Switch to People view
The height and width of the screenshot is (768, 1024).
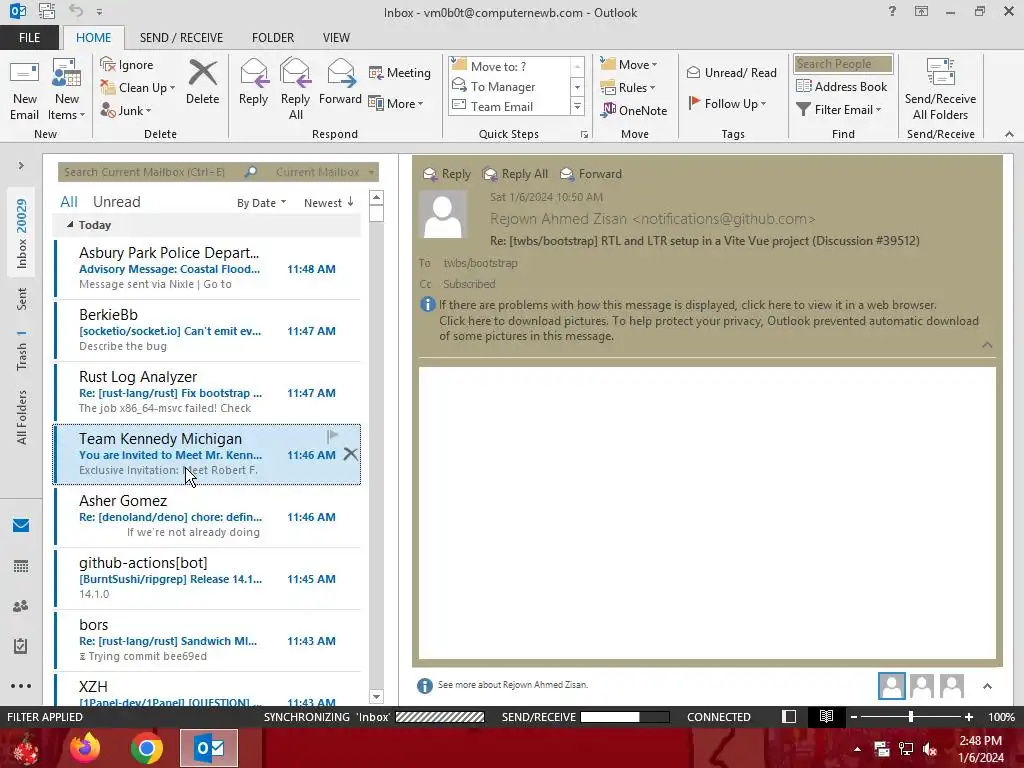pos(21,606)
